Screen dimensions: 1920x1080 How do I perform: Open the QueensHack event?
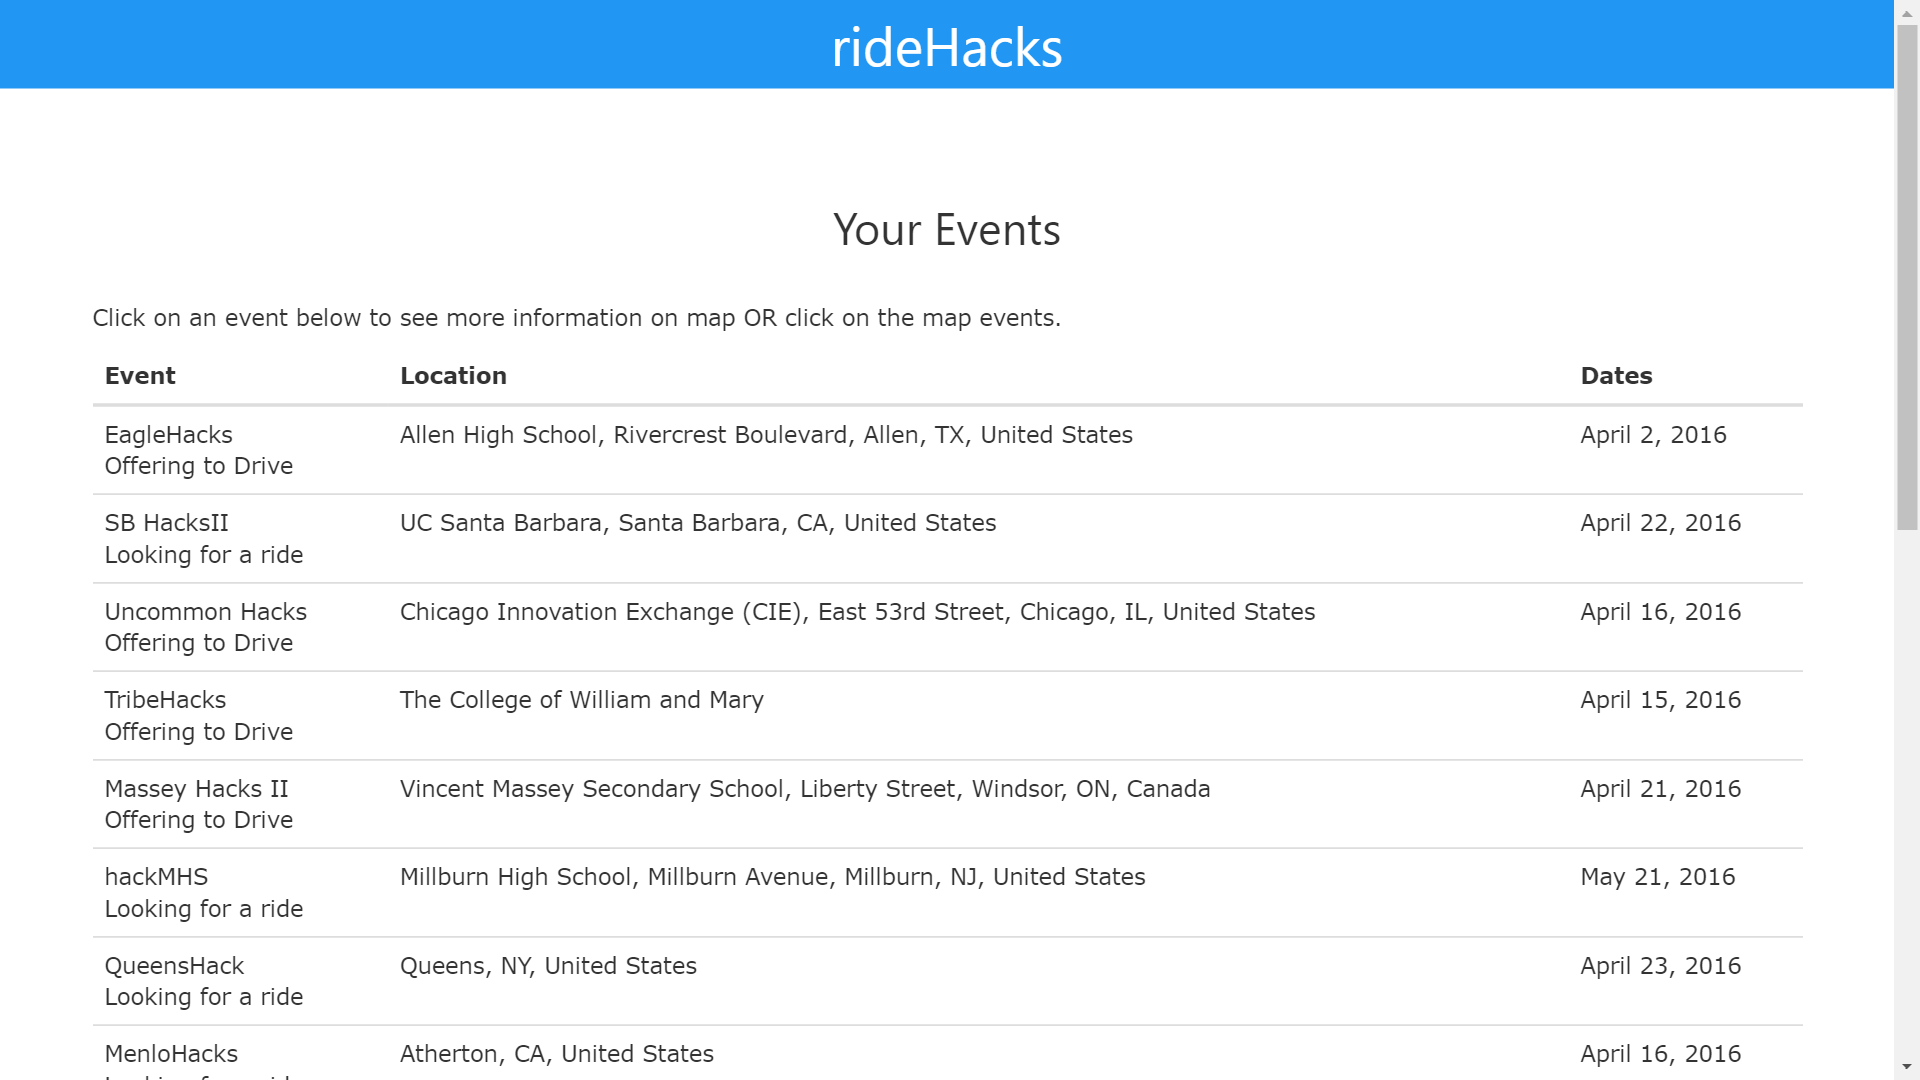[x=174, y=966]
